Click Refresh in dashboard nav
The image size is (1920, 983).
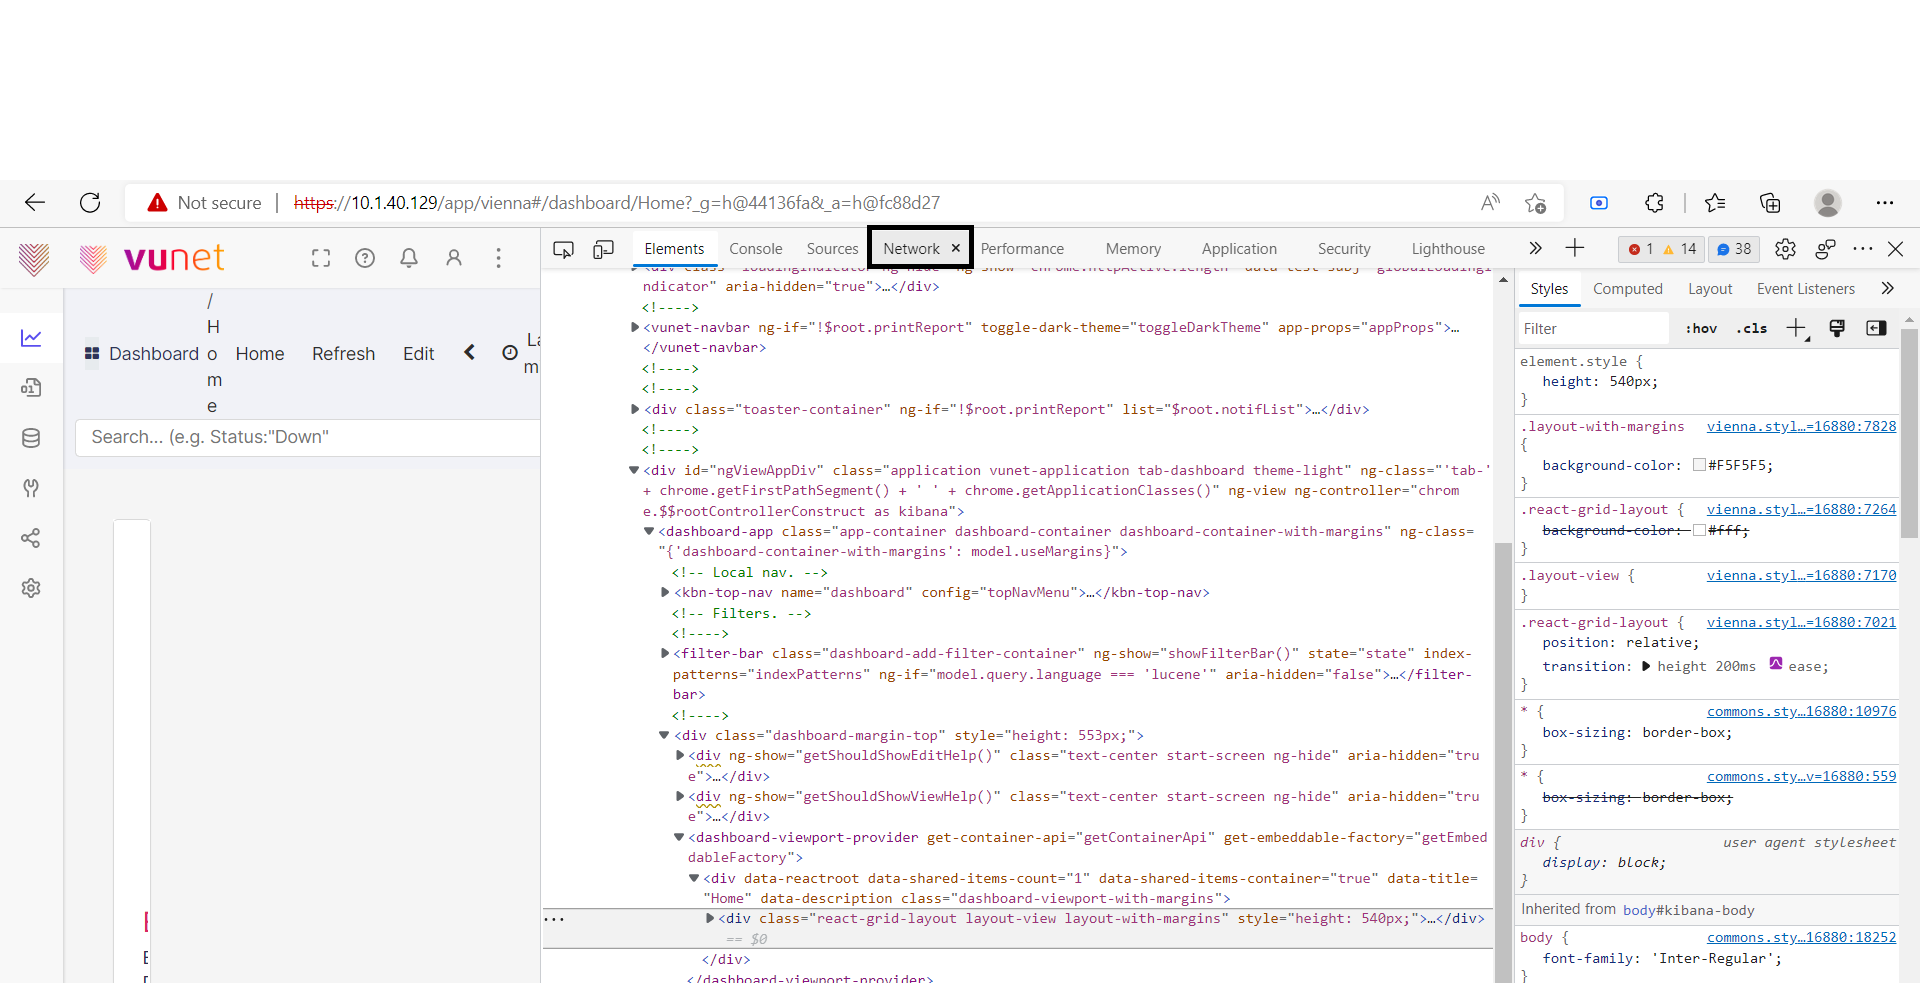point(343,354)
